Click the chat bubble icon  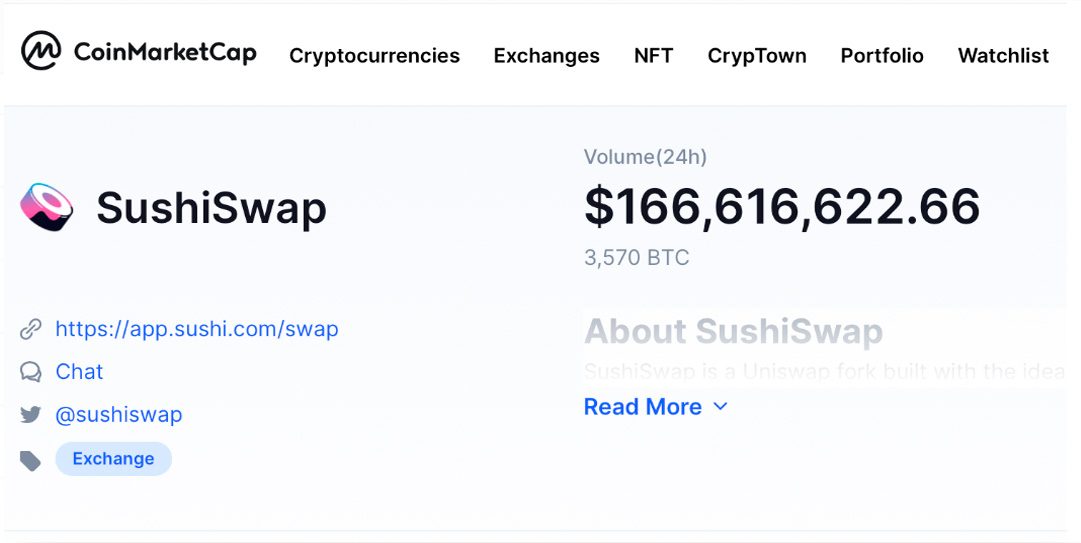click(30, 372)
